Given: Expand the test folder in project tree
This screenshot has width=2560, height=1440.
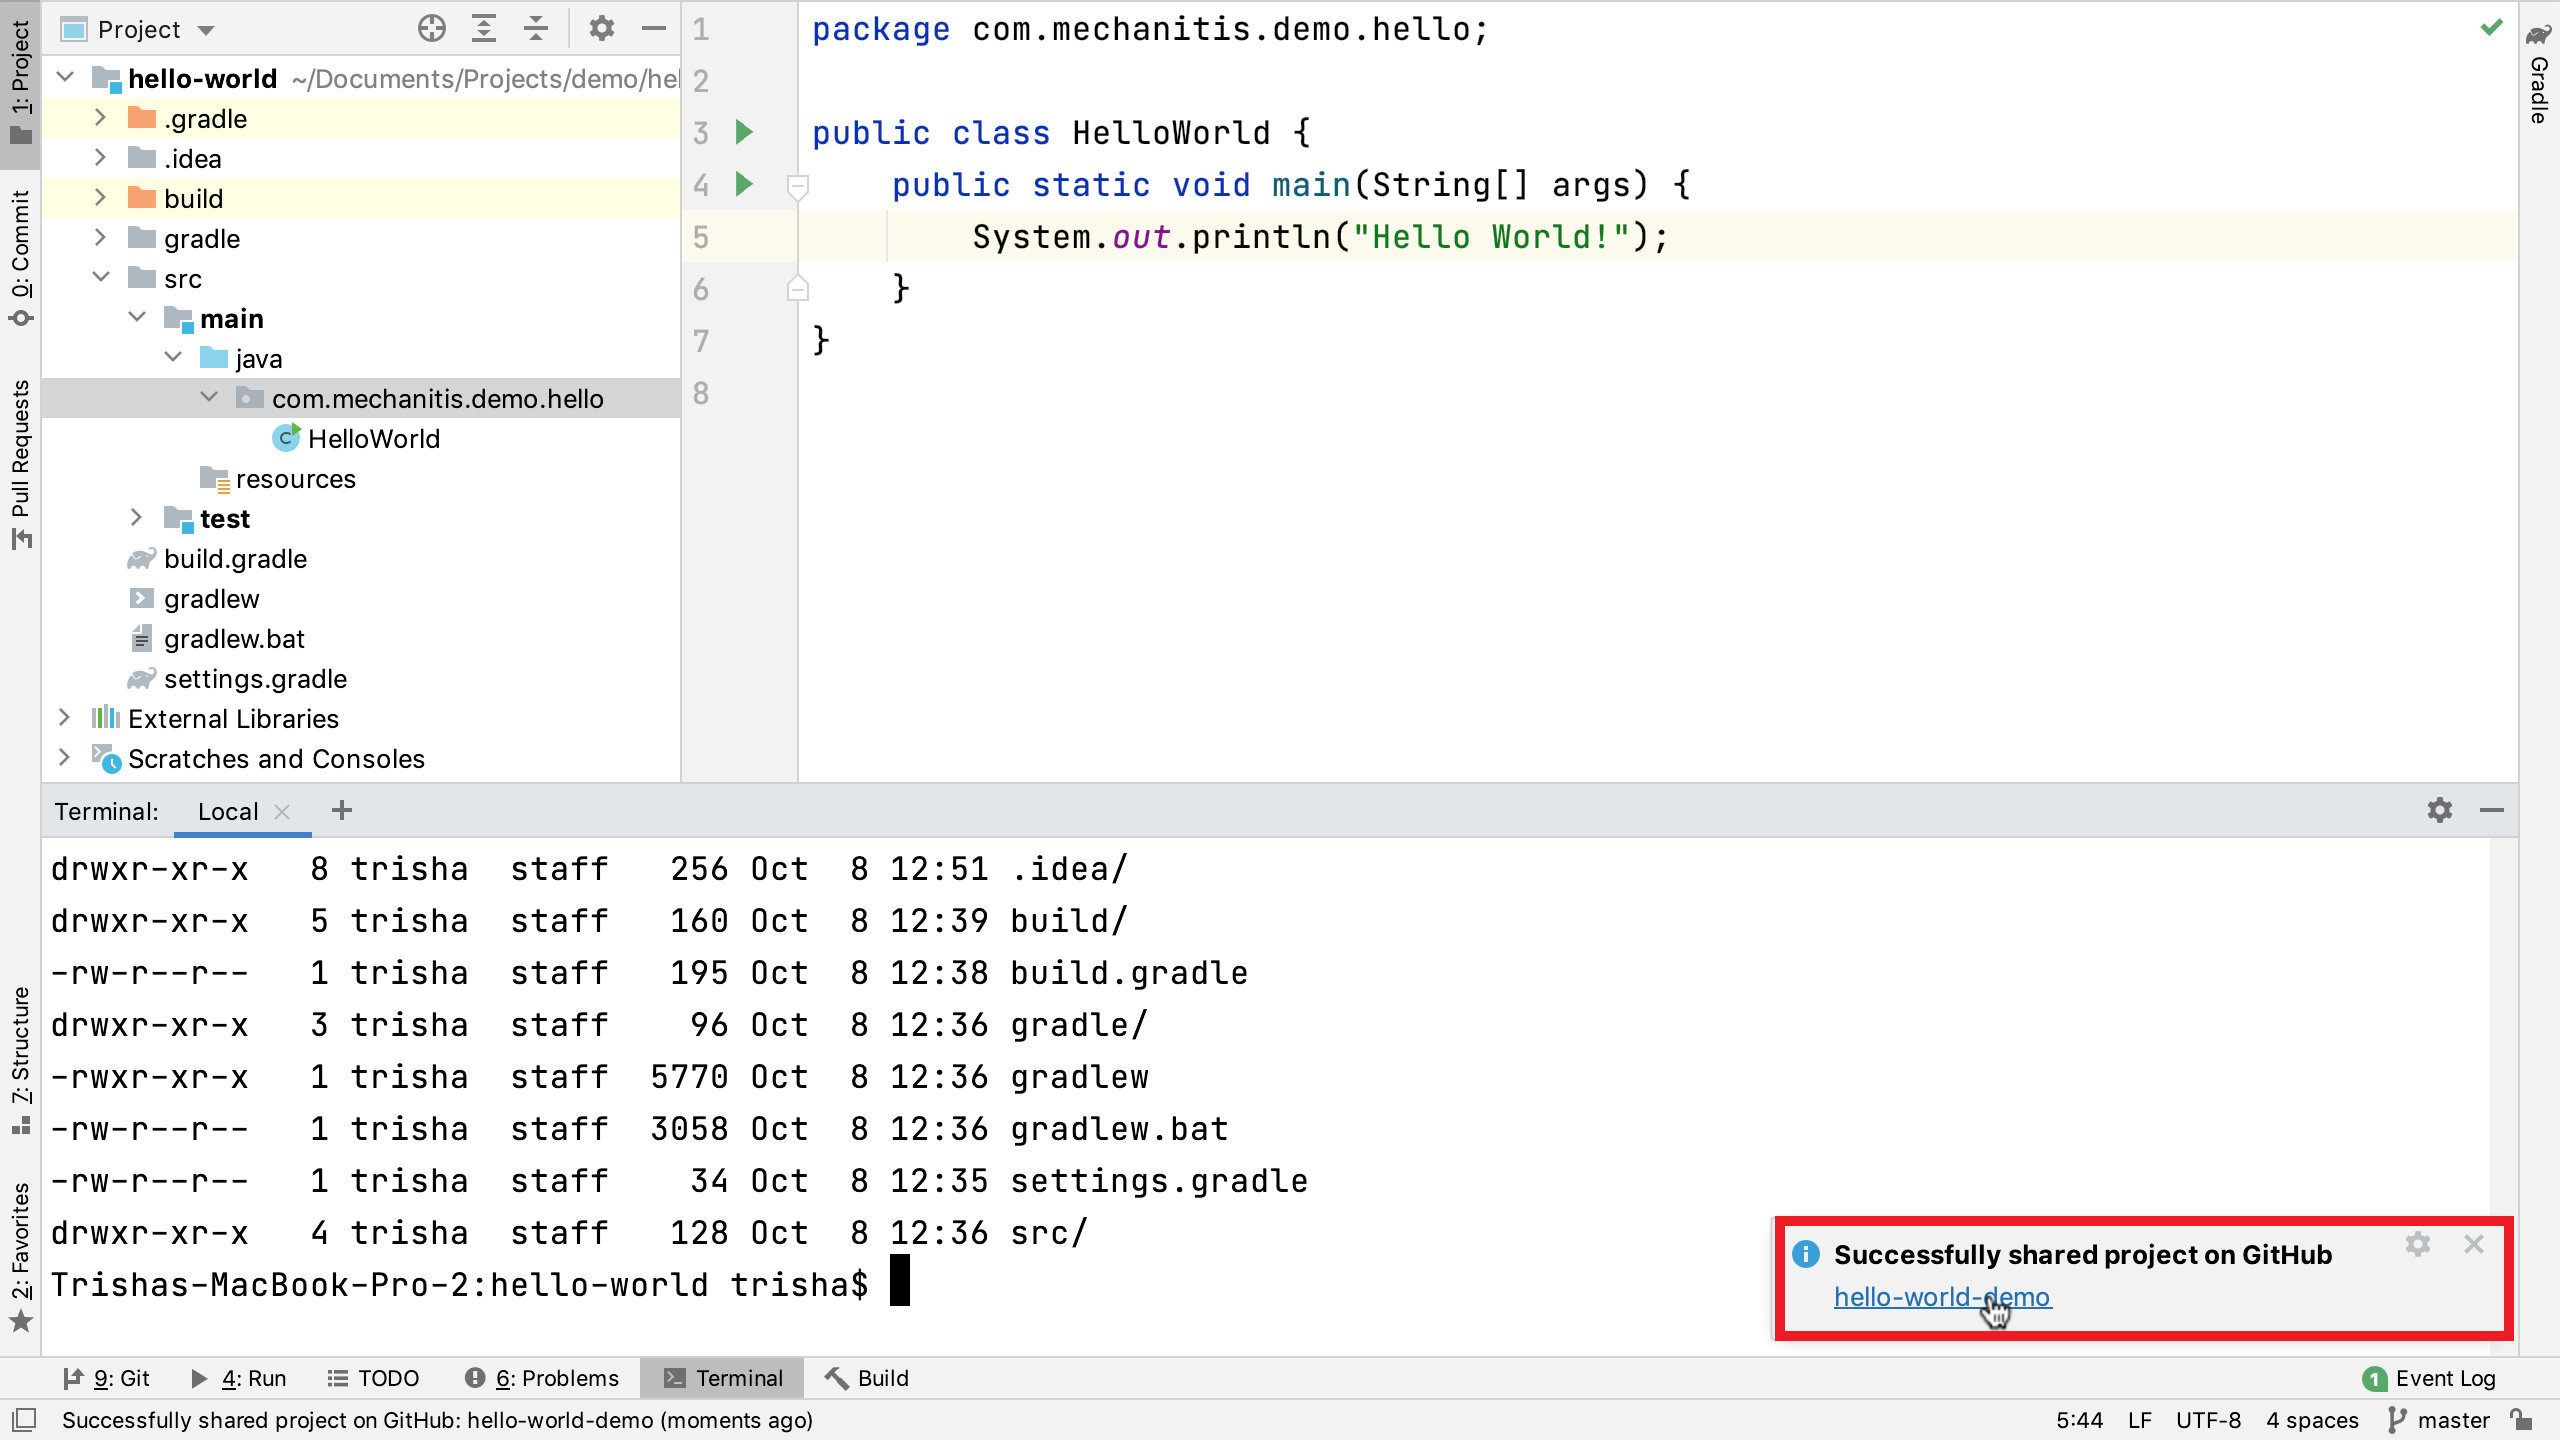Looking at the screenshot, I should 137,519.
